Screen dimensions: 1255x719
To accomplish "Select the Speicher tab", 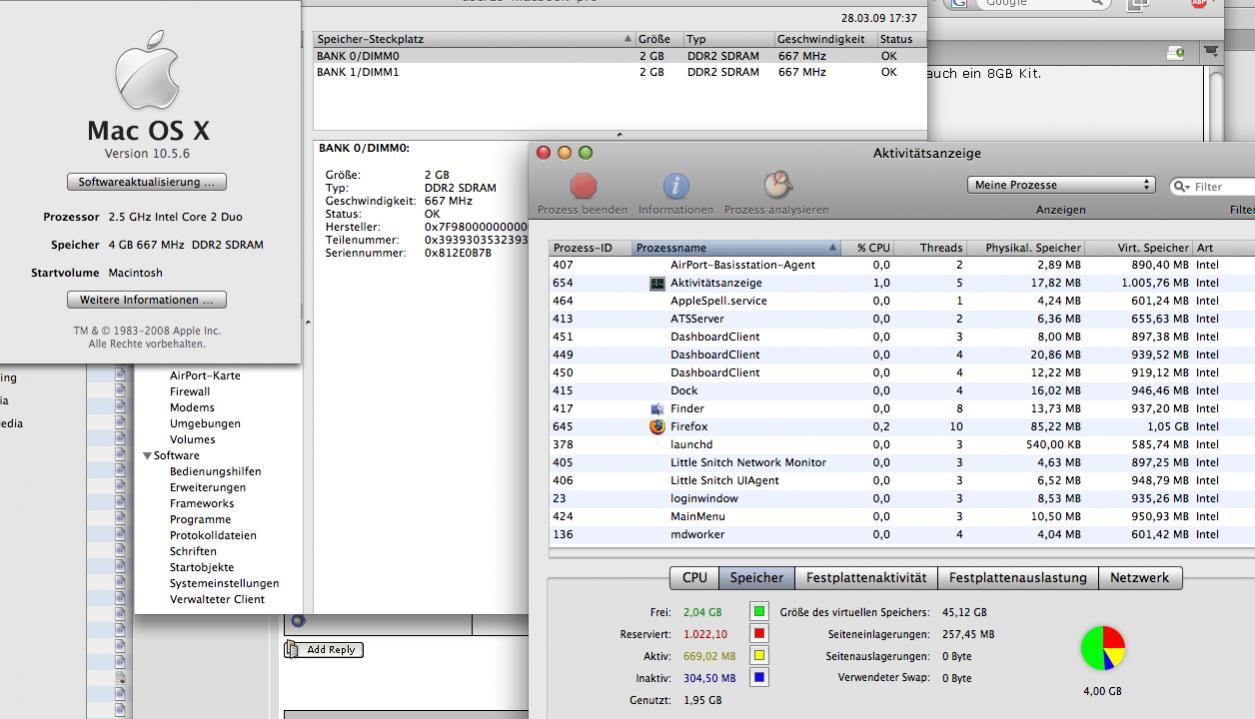I will (x=757, y=578).
